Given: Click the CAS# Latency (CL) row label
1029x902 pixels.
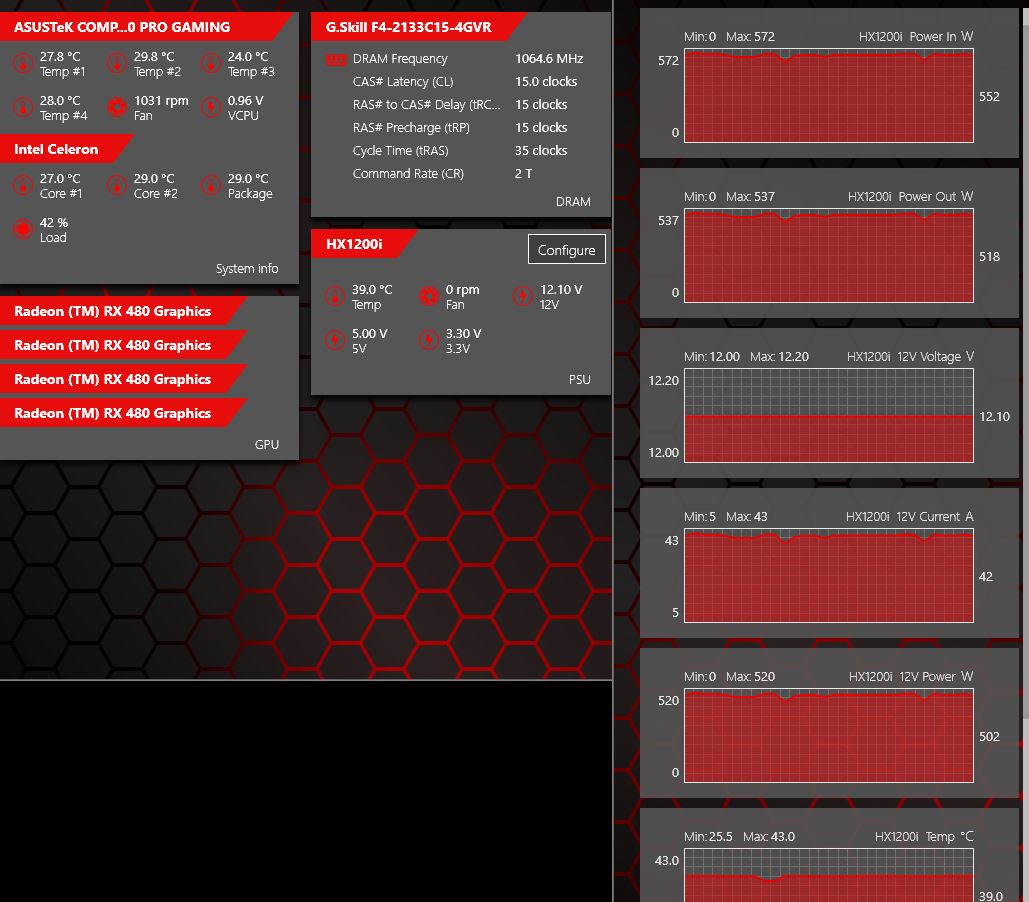Looking at the screenshot, I should click(x=403, y=81).
